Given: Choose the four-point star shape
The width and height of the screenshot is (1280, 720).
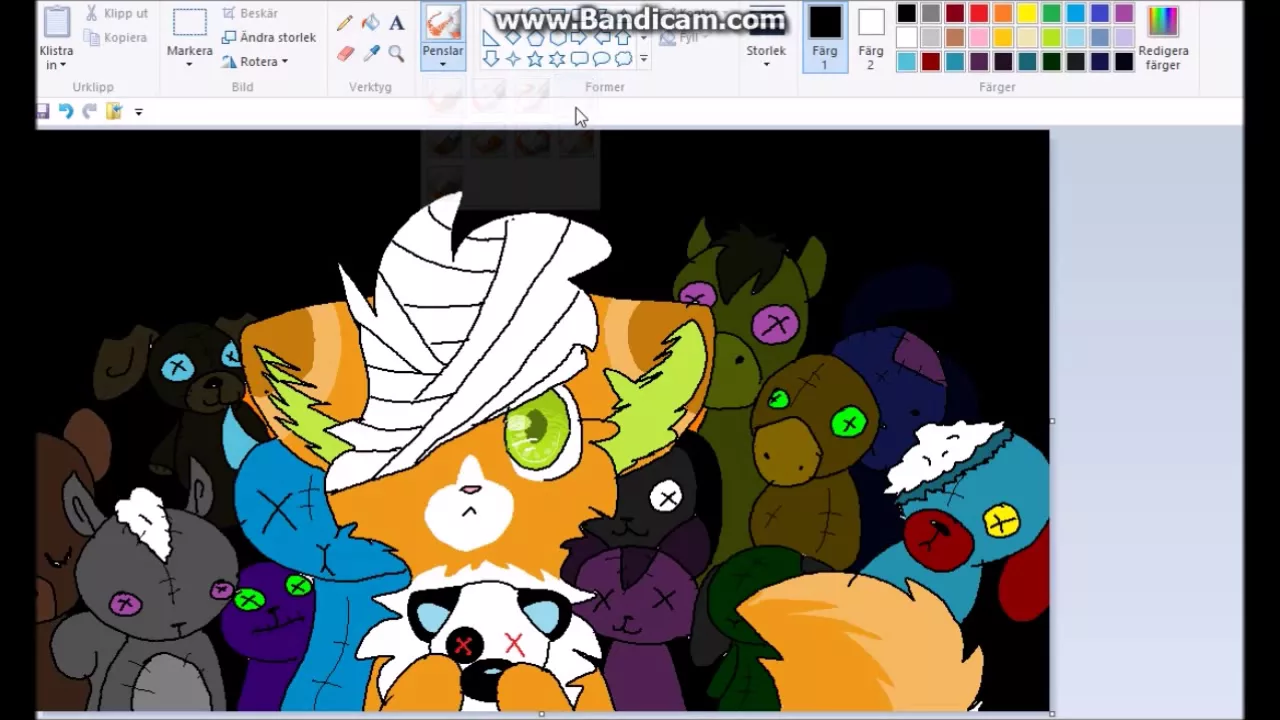Looking at the screenshot, I should [x=513, y=59].
